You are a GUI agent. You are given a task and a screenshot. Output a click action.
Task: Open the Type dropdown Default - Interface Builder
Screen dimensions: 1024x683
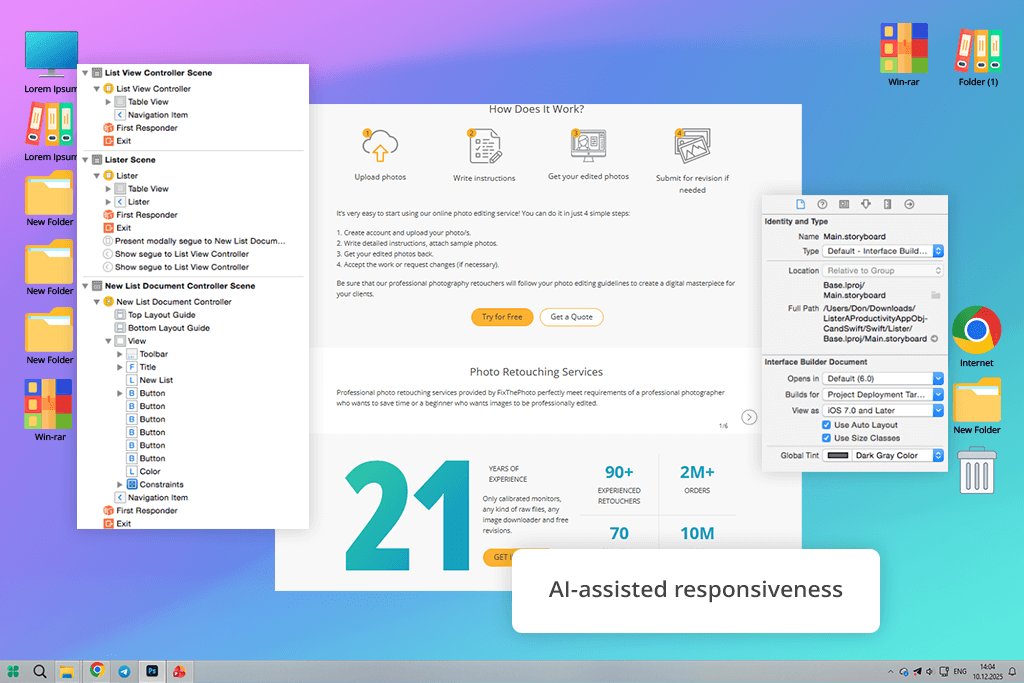coord(883,251)
